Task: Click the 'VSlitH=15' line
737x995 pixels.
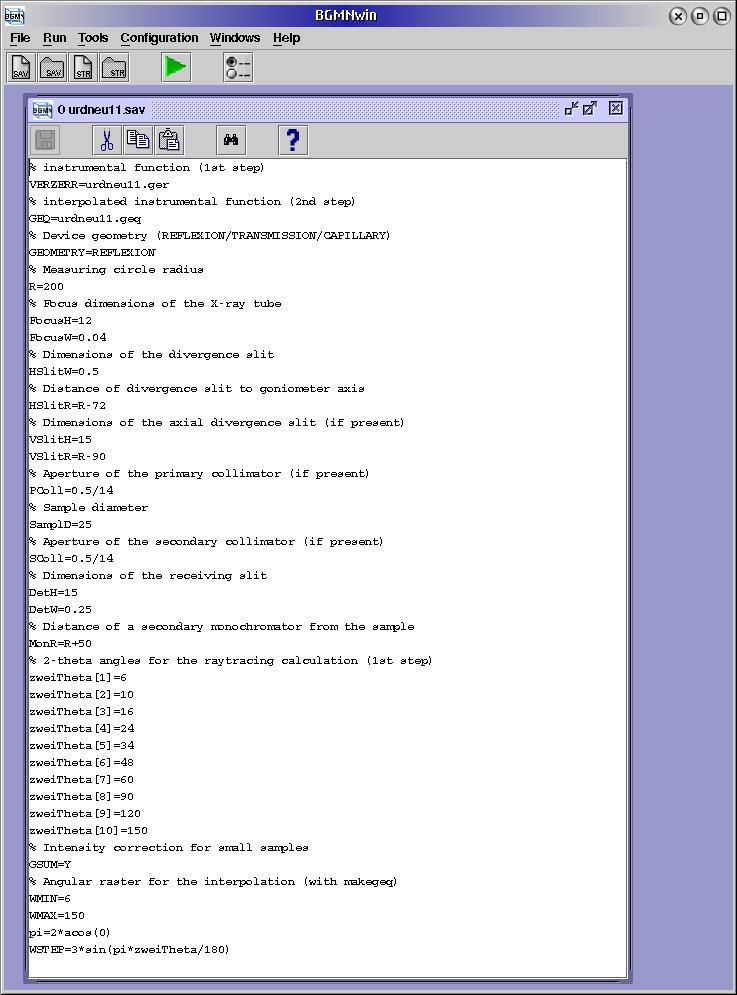Action: pos(60,440)
